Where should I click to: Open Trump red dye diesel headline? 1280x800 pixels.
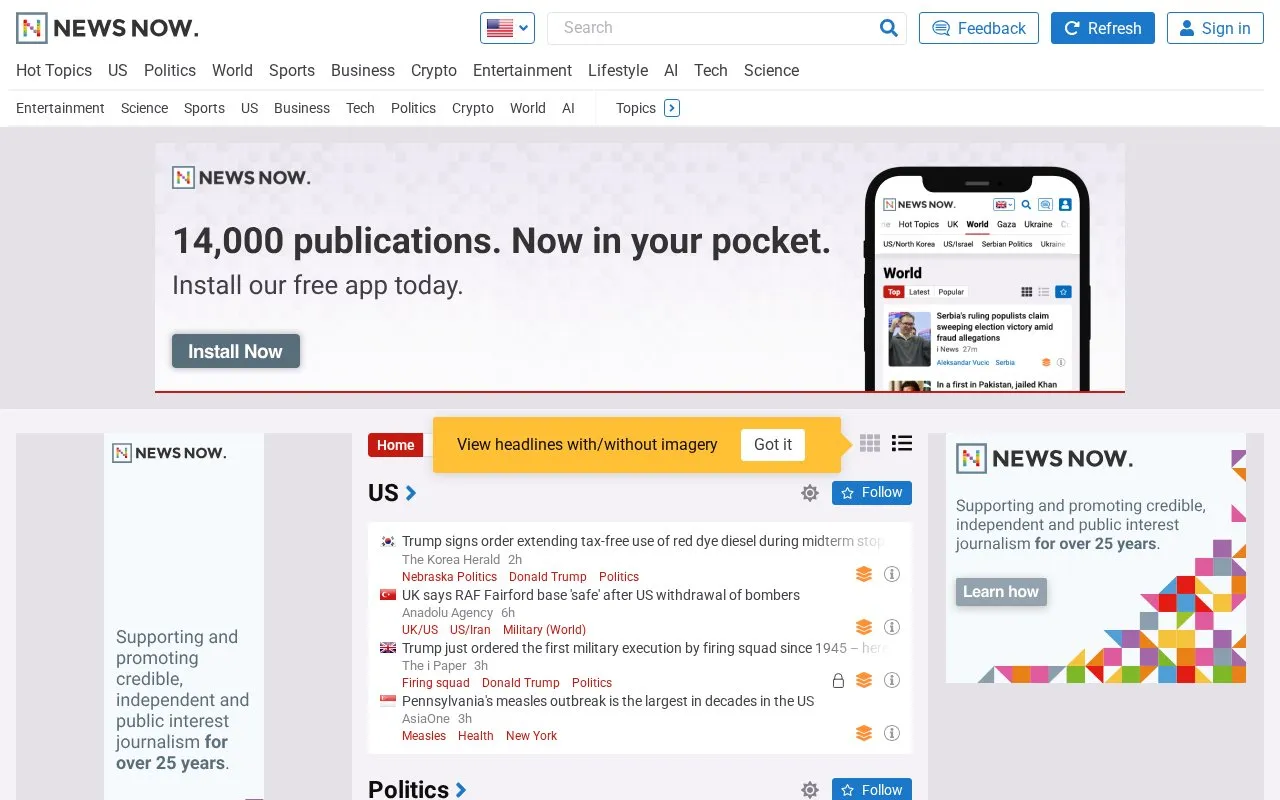pos(643,541)
